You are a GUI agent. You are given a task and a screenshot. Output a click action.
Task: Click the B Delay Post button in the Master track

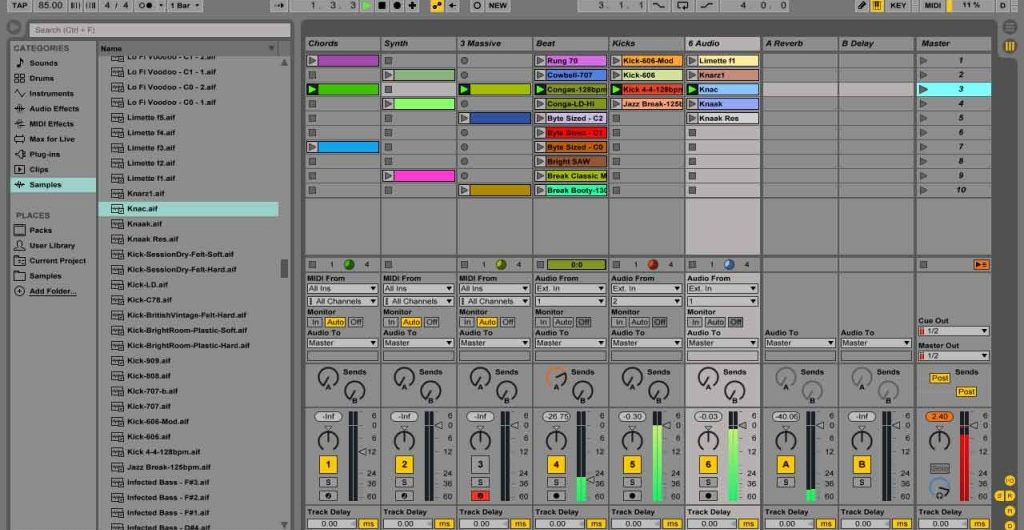coord(966,392)
